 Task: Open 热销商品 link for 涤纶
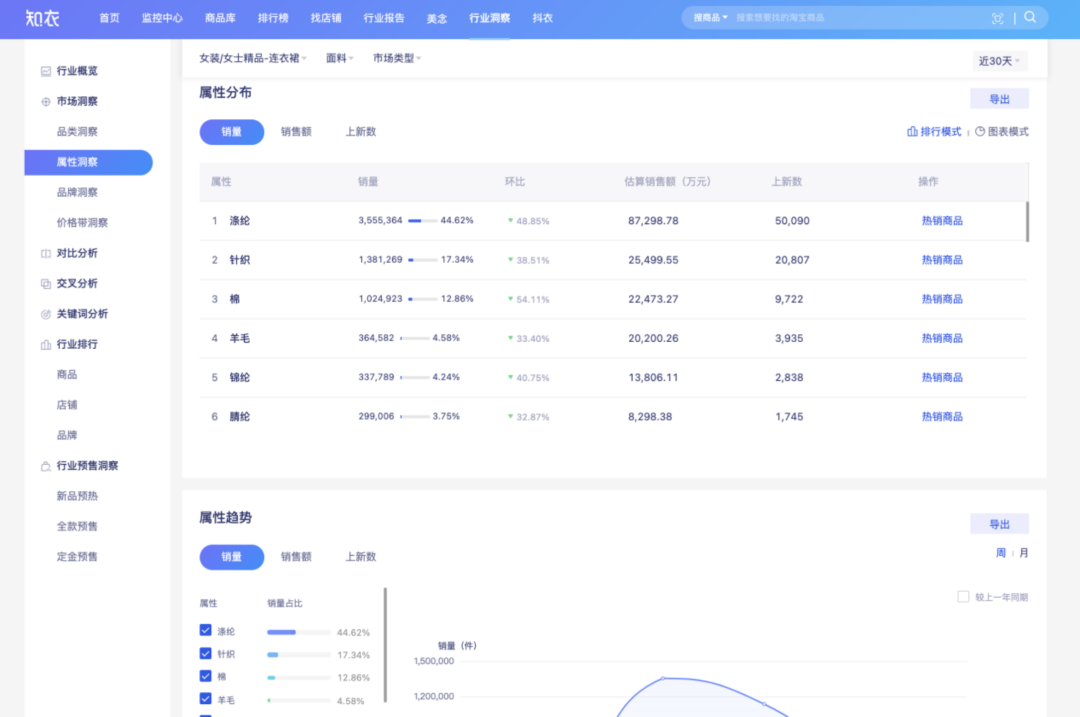coord(942,221)
